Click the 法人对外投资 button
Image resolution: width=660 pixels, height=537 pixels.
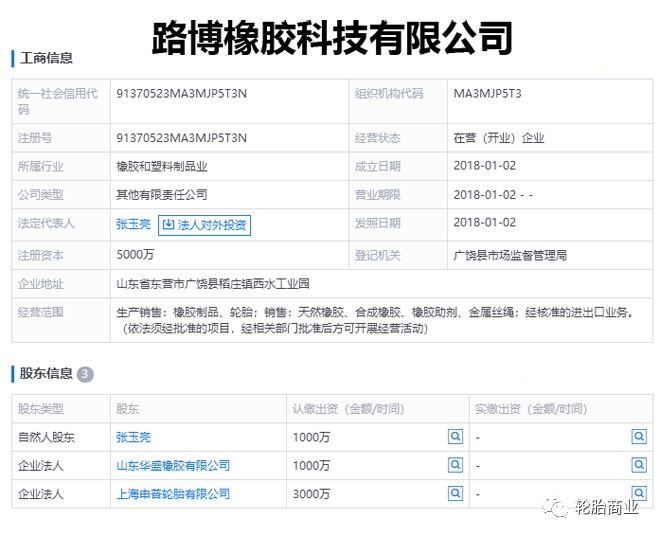[x=205, y=225]
